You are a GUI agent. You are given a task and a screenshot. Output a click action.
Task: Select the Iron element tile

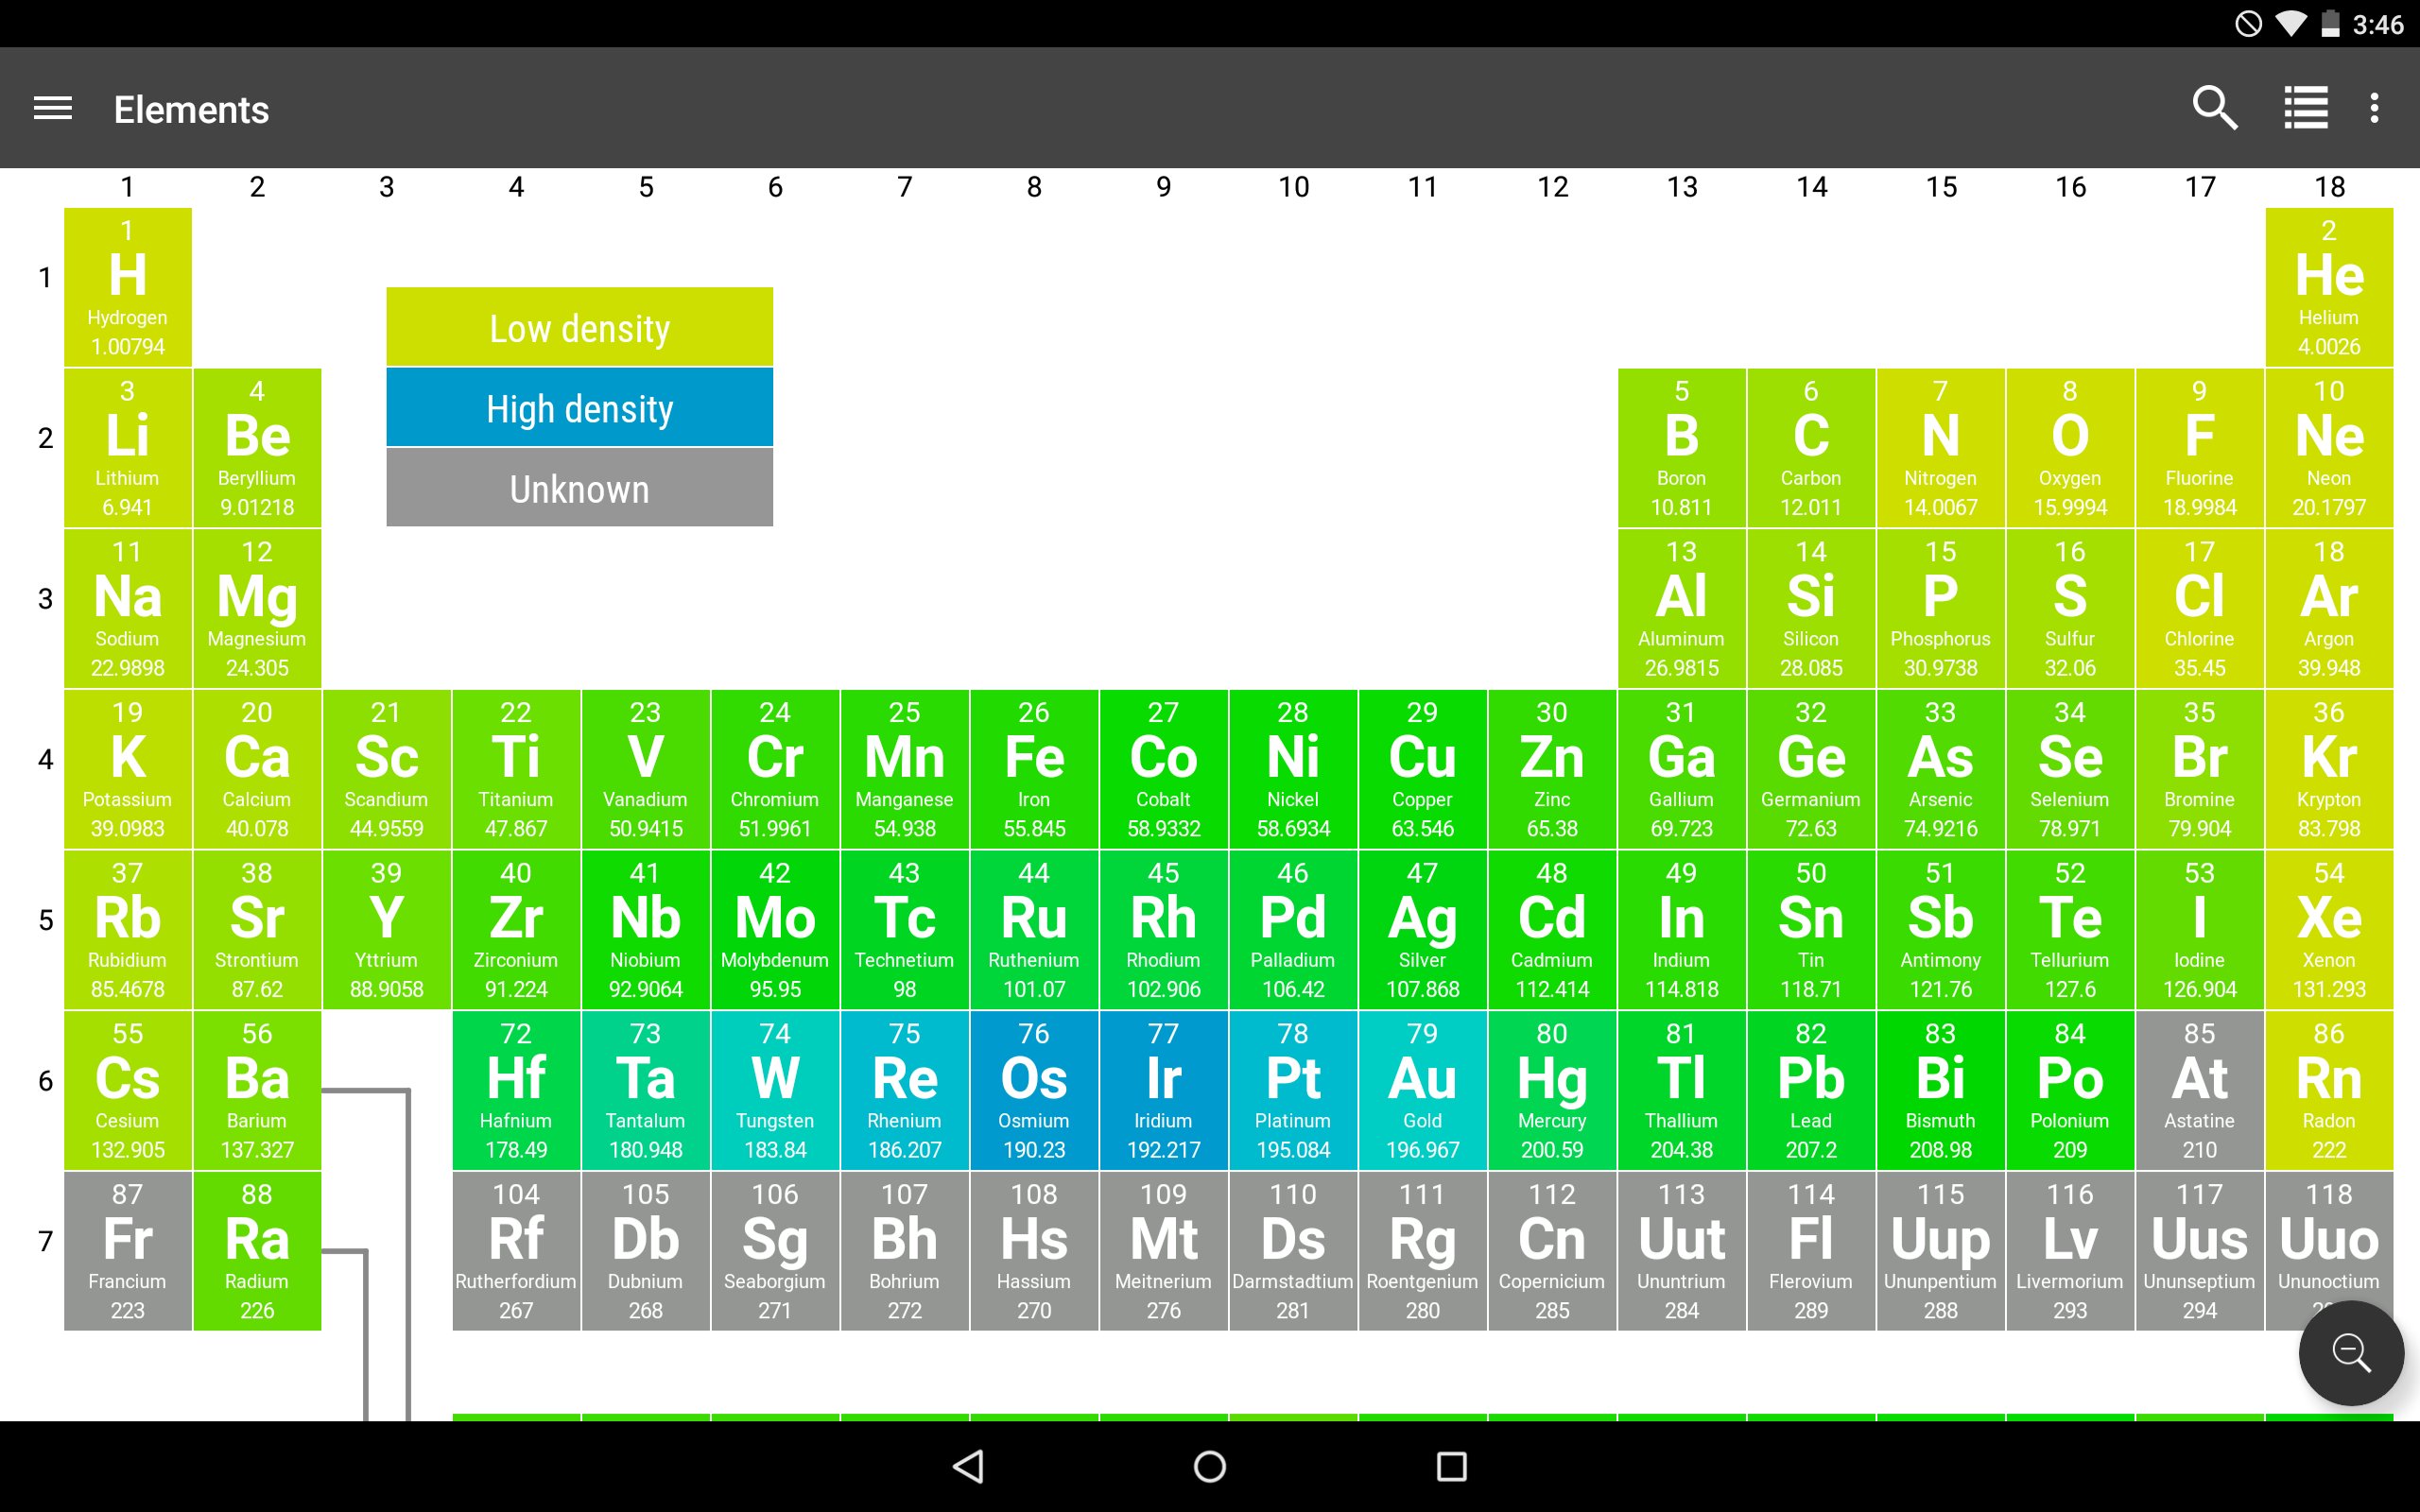(1034, 768)
